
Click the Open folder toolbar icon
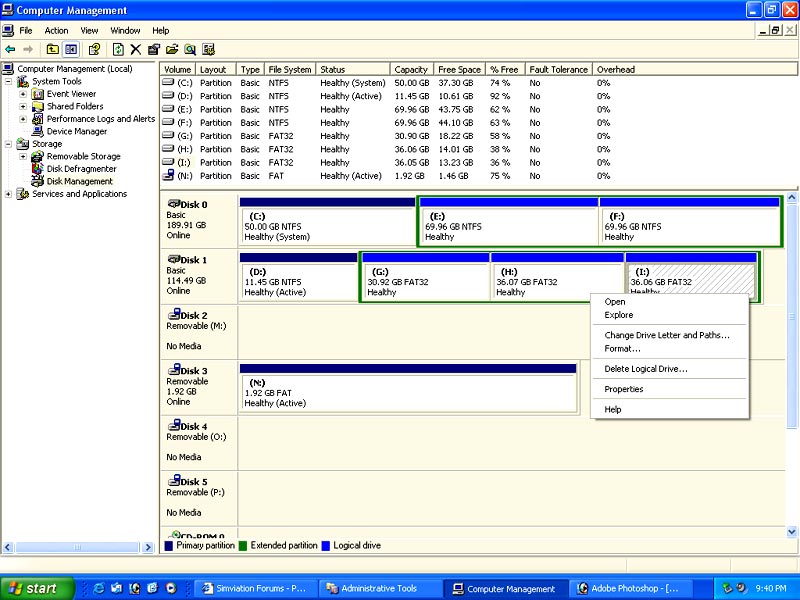[x=172, y=49]
